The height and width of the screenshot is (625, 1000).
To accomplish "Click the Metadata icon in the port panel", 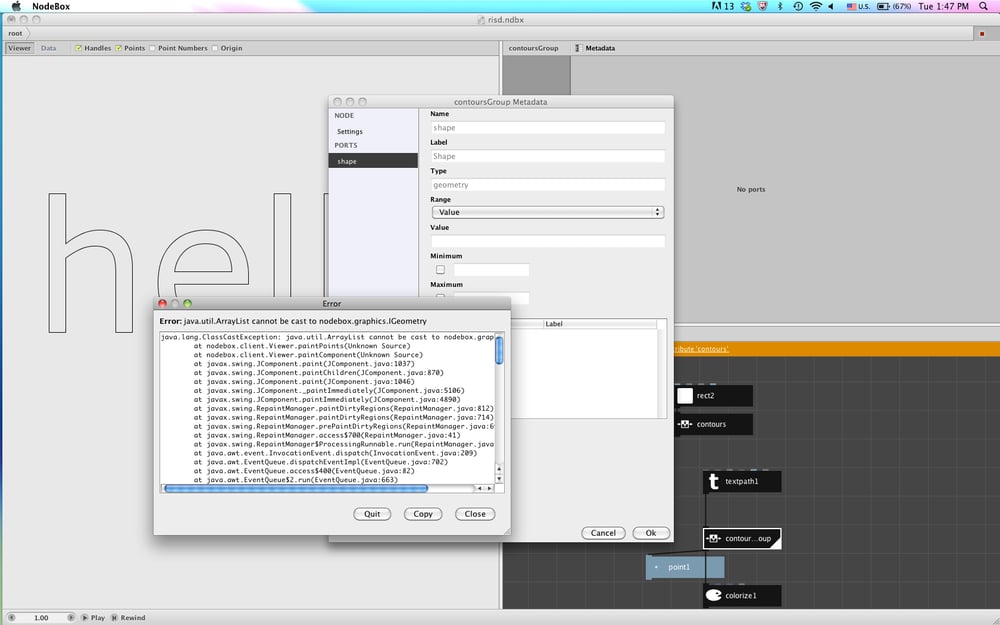I will [578, 48].
